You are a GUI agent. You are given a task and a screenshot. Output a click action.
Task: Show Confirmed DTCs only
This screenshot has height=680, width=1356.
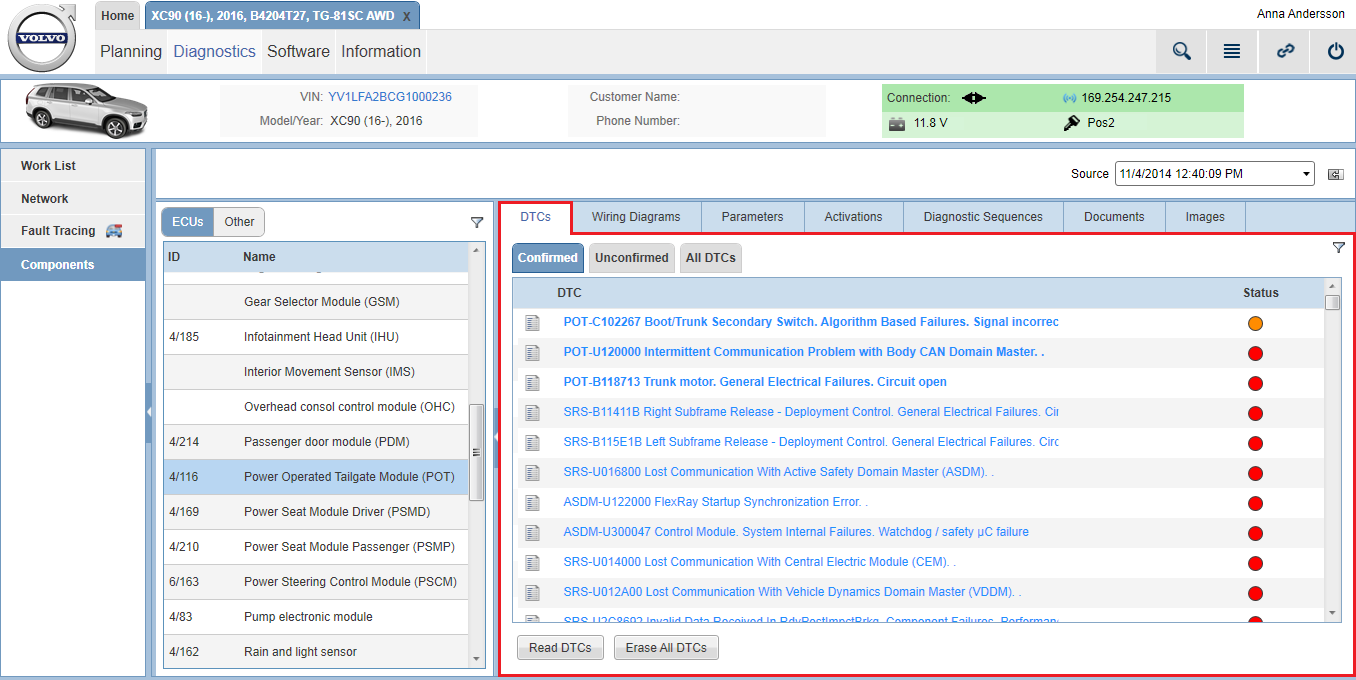[548, 258]
